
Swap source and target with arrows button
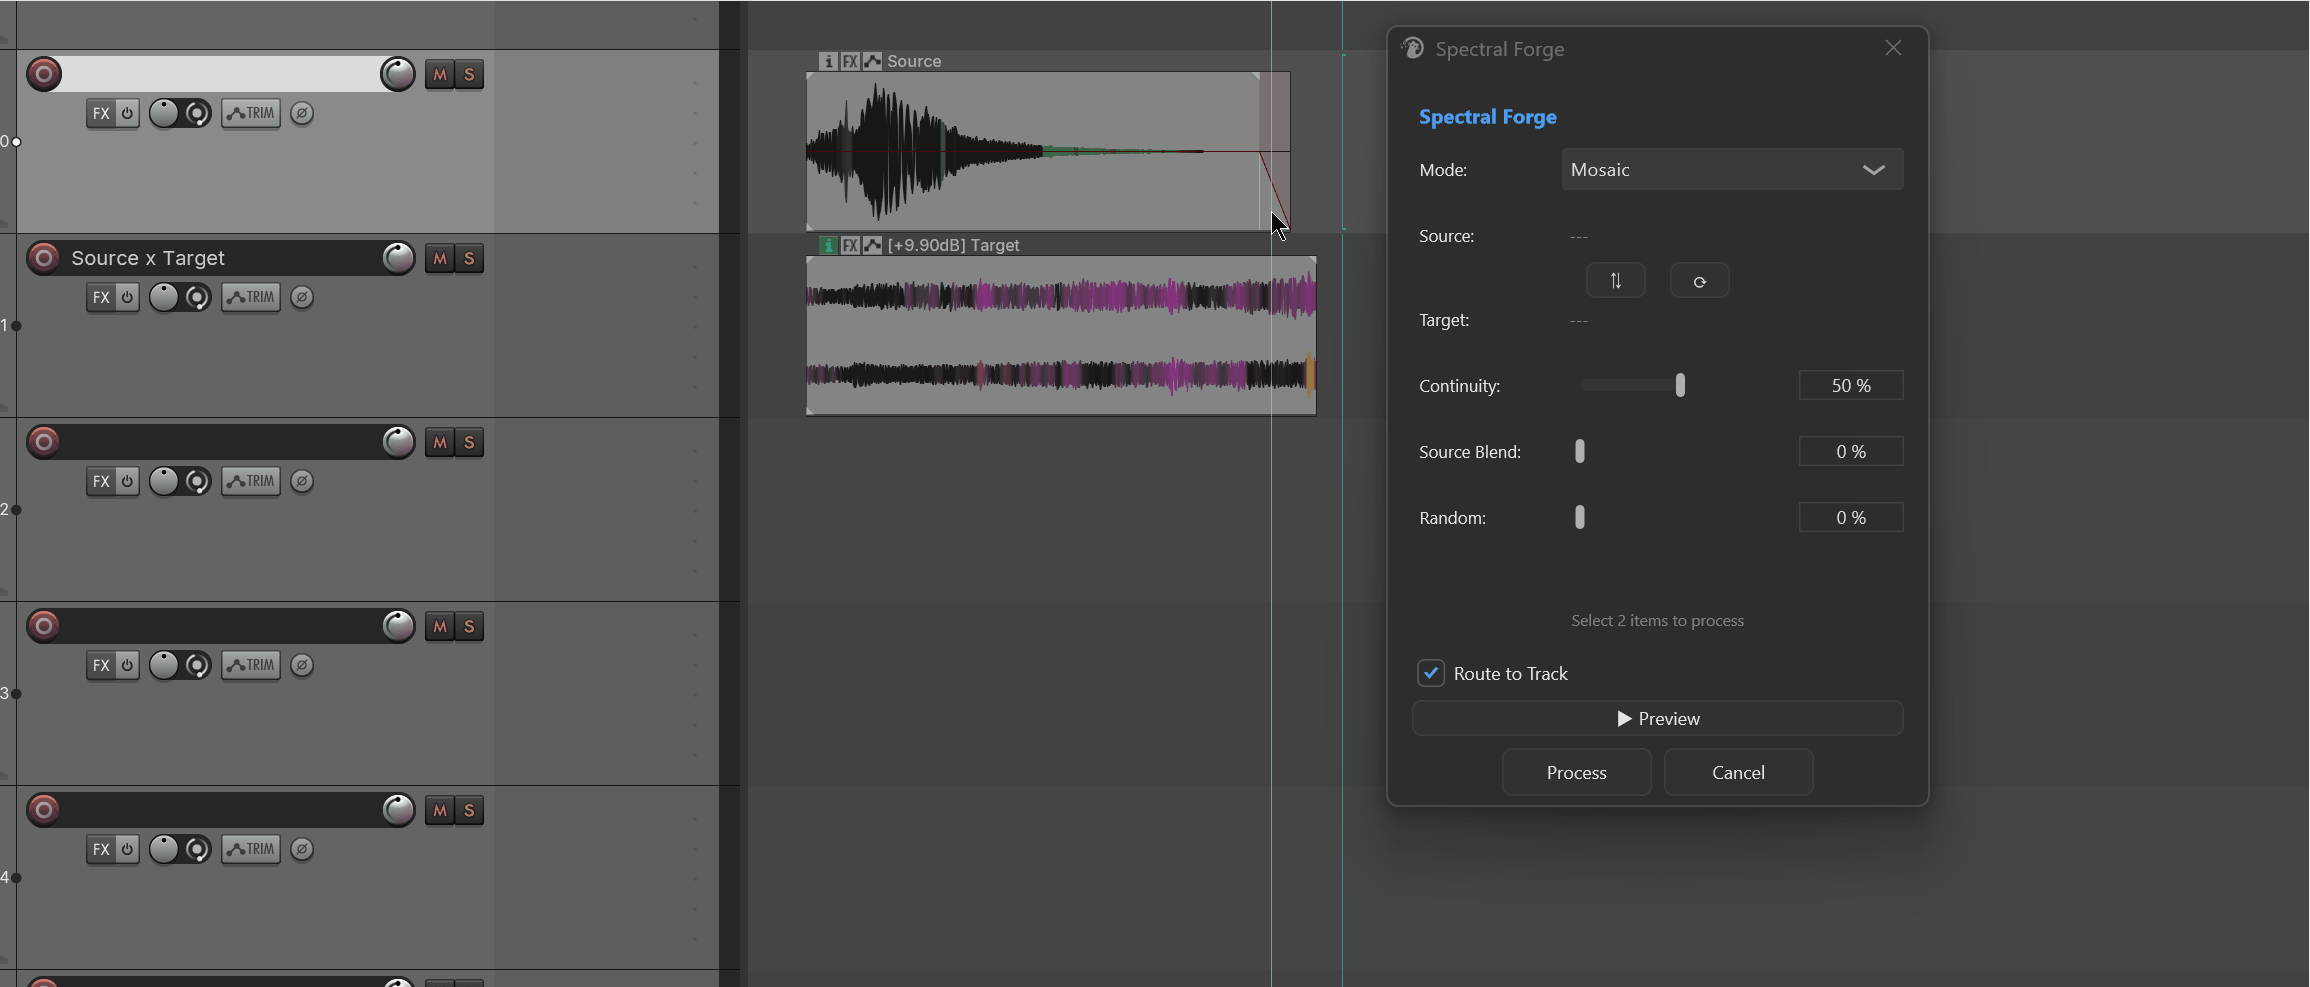tap(1615, 281)
